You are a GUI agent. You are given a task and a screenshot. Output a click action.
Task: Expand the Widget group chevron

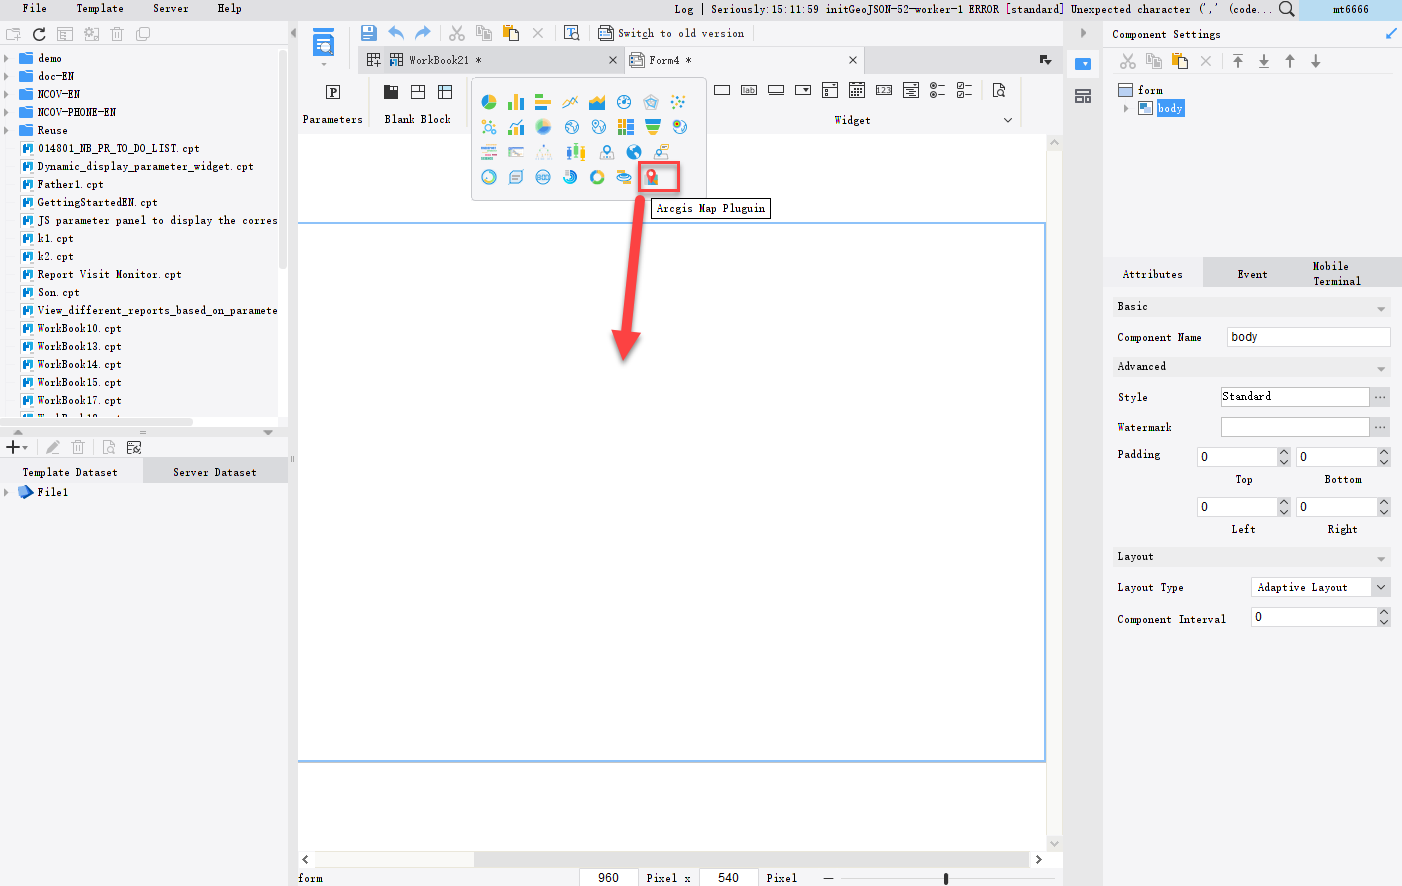click(x=1008, y=120)
